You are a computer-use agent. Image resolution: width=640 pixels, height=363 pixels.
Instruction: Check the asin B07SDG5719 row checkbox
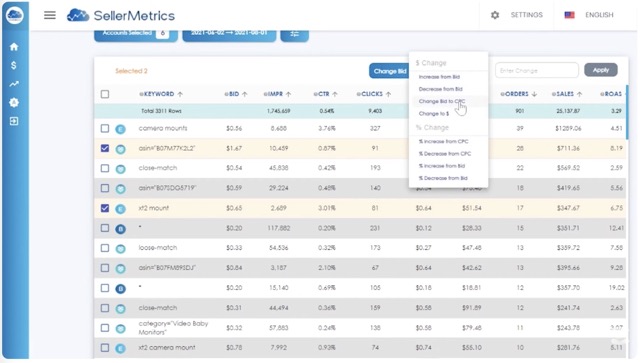coord(105,188)
